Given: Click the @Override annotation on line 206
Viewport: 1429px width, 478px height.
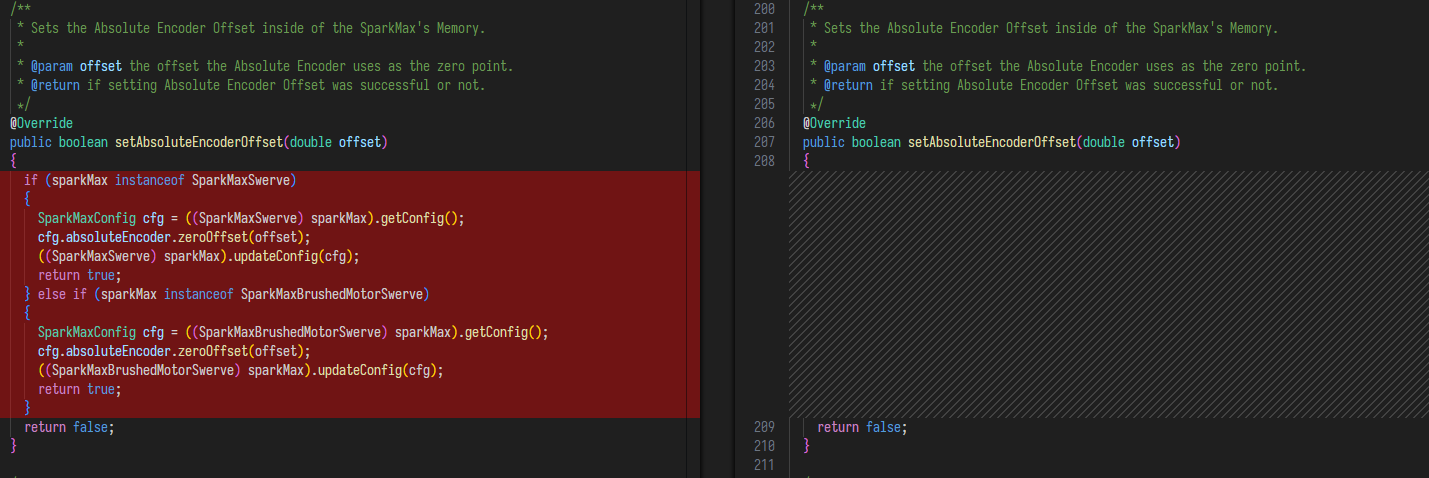Looking at the screenshot, I should [834, 123].
